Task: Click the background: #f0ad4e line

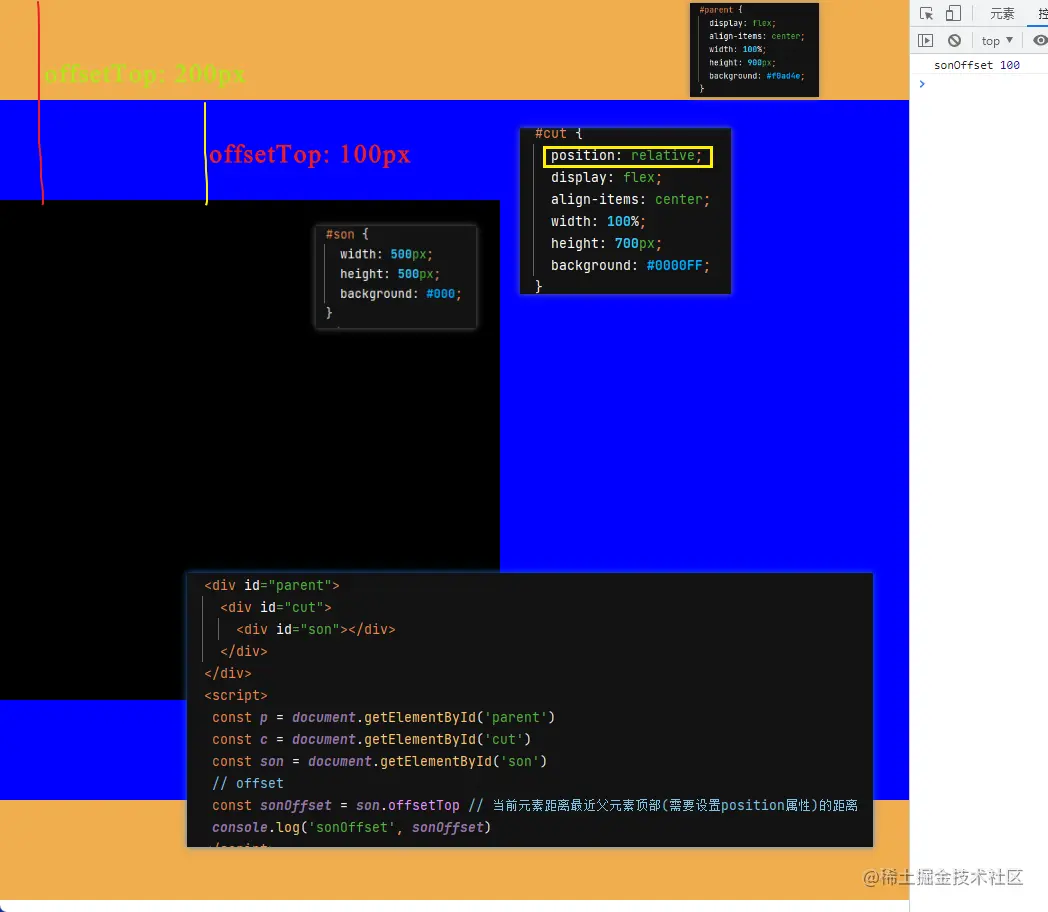Action: pos(756,76)
